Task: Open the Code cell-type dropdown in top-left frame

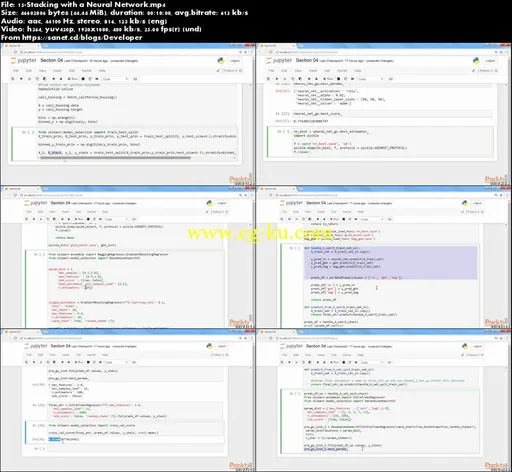Action: tap(115, 79)
